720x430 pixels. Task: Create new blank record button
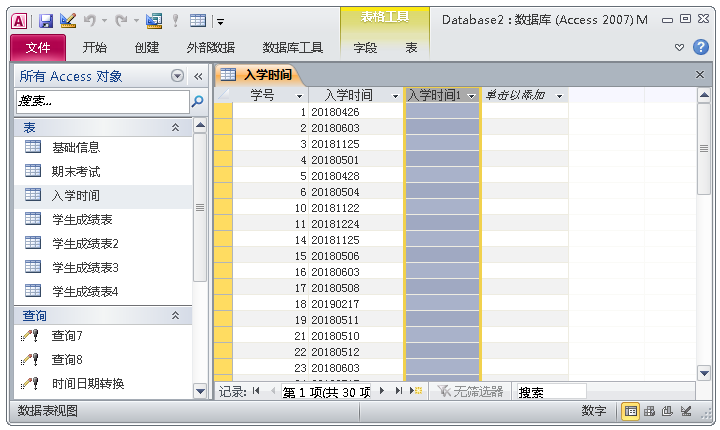click(416, 391)
